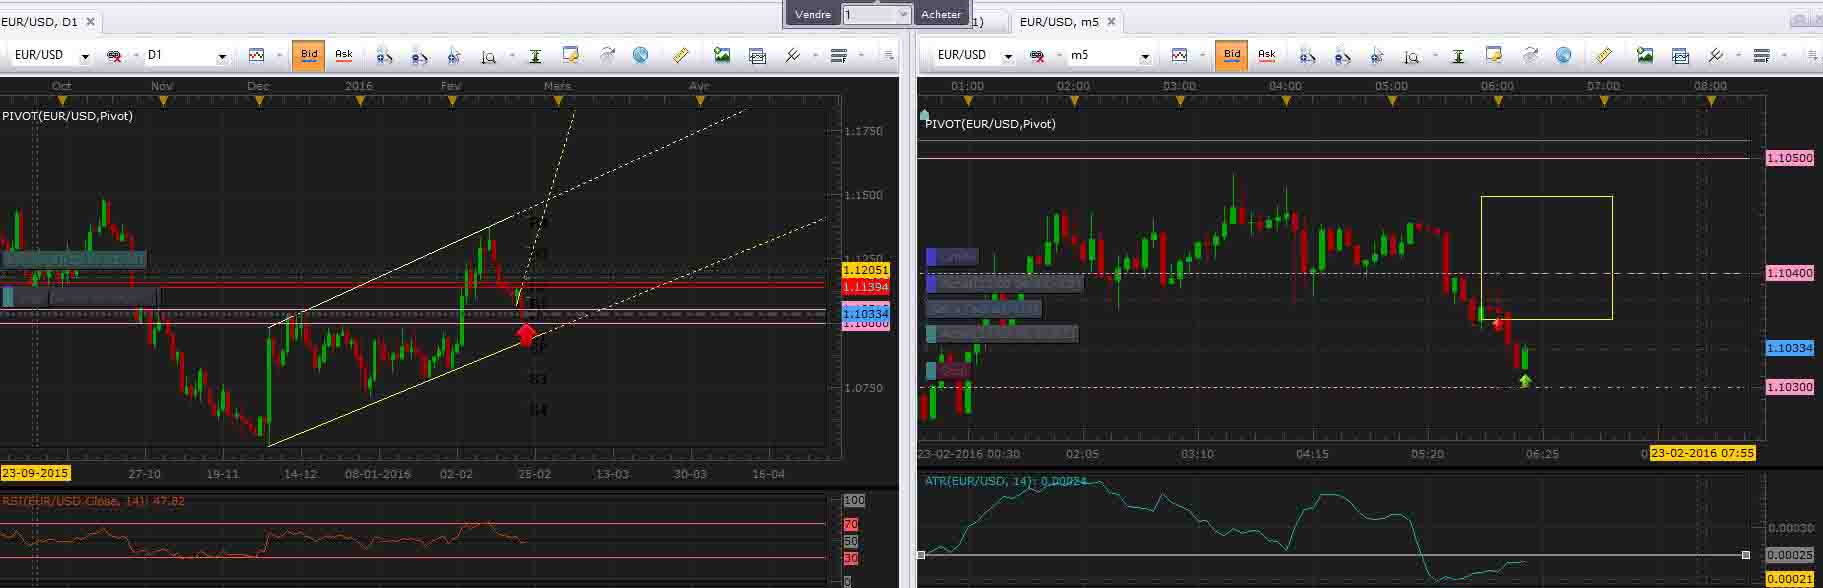
Task: Click toolbar overflow icon at D1 toolbar end
Action: click(887, 55)
